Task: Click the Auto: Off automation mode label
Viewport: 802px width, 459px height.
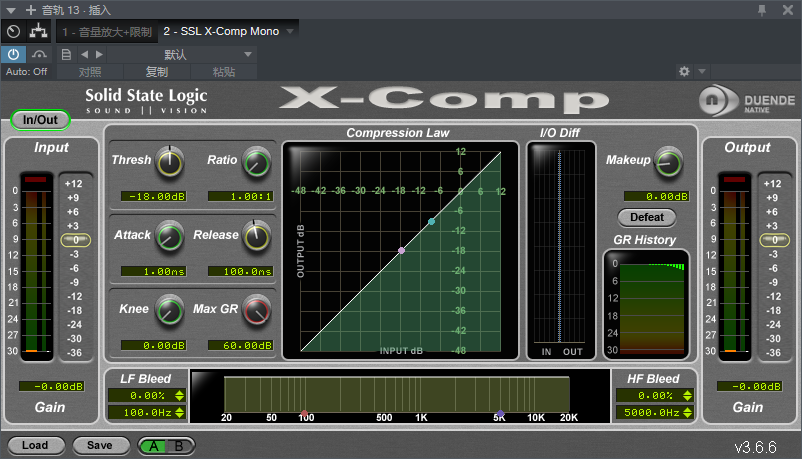Action: click(x=27, y=72)
